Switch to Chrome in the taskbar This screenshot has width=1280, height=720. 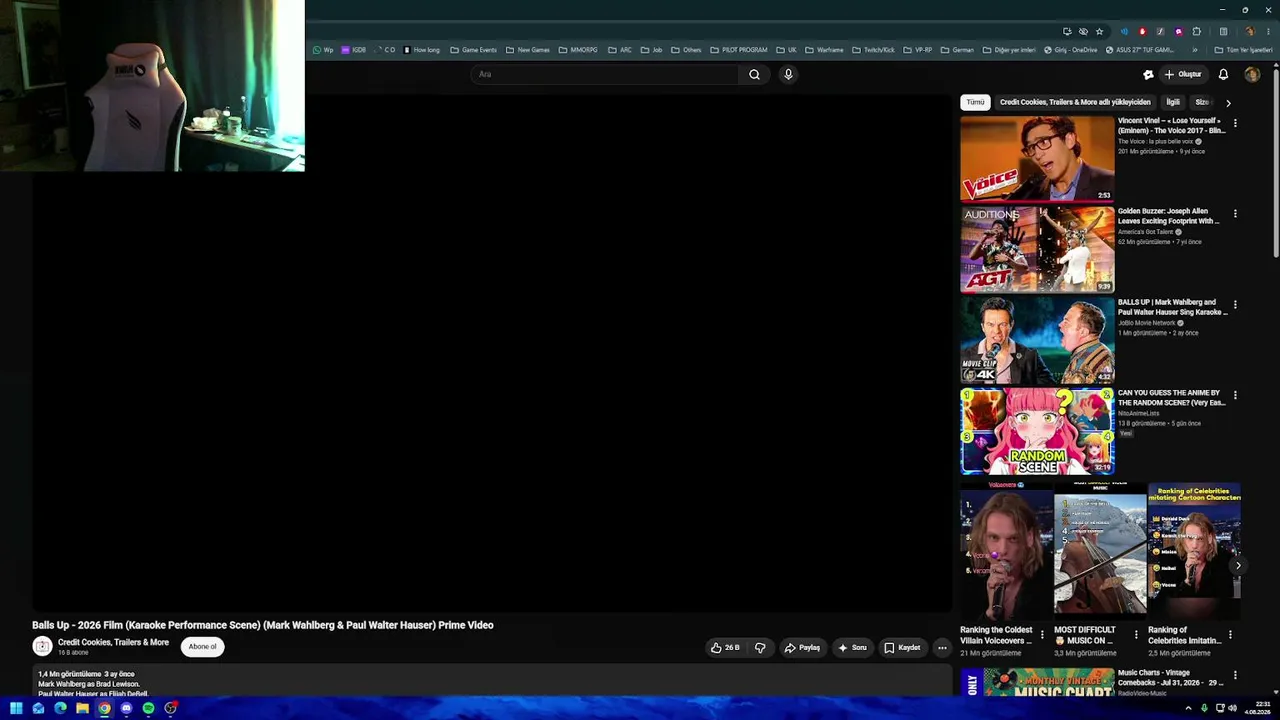(x=104, y=708)
